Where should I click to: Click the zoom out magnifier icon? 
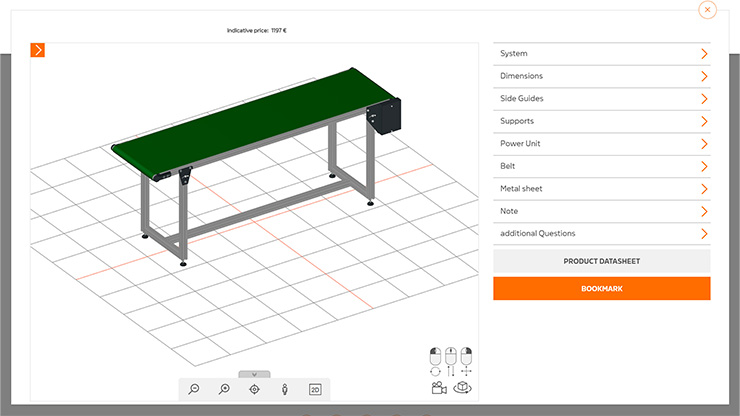click(193, 389)
